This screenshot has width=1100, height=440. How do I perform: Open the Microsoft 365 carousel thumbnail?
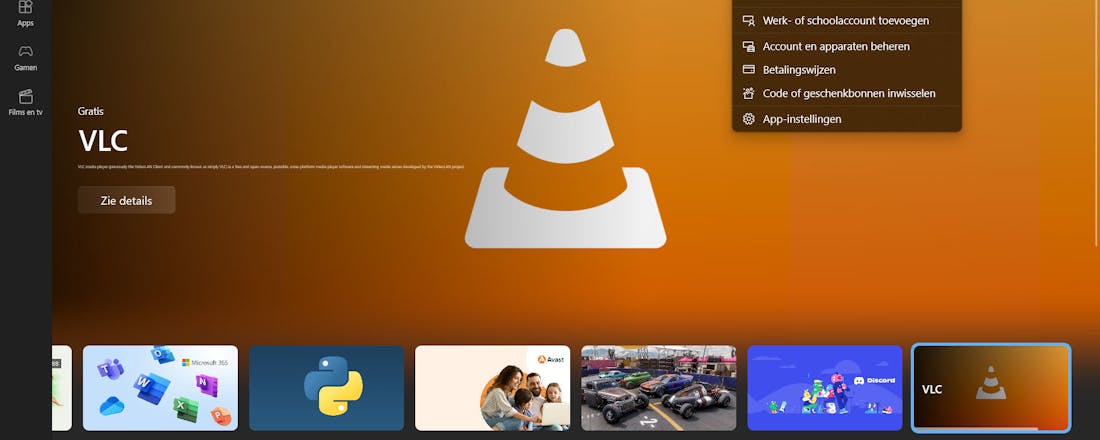click(160, 388)
